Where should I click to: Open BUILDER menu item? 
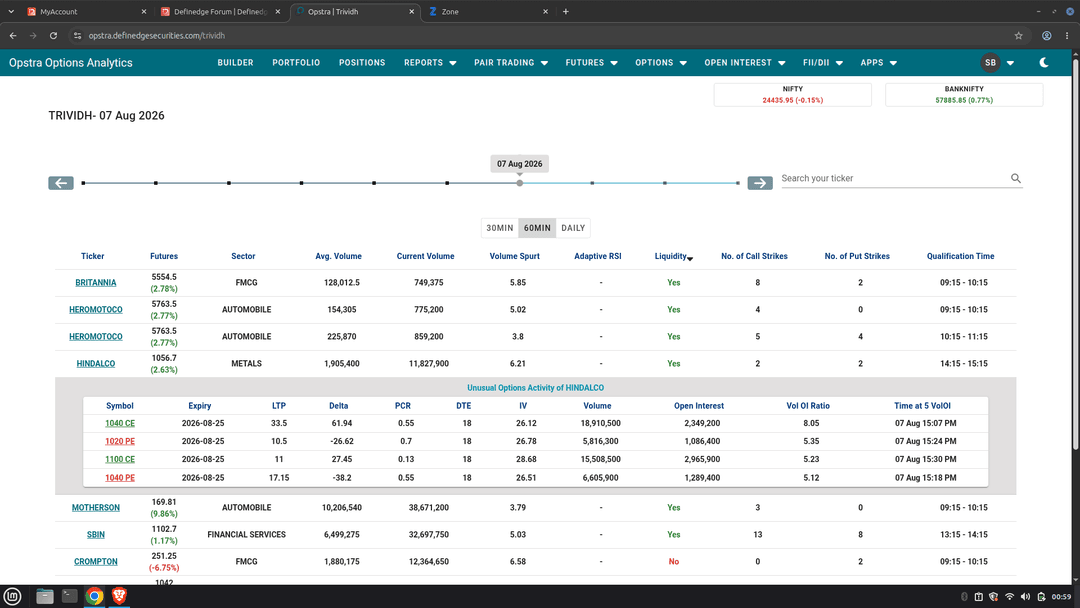[x=236, y=63]
